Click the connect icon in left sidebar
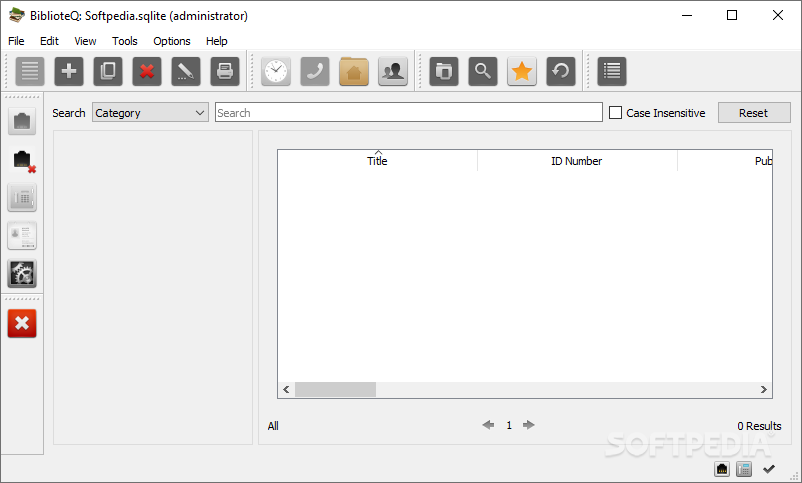The height and width of the screenshot is (483, 802). [22, 121]
